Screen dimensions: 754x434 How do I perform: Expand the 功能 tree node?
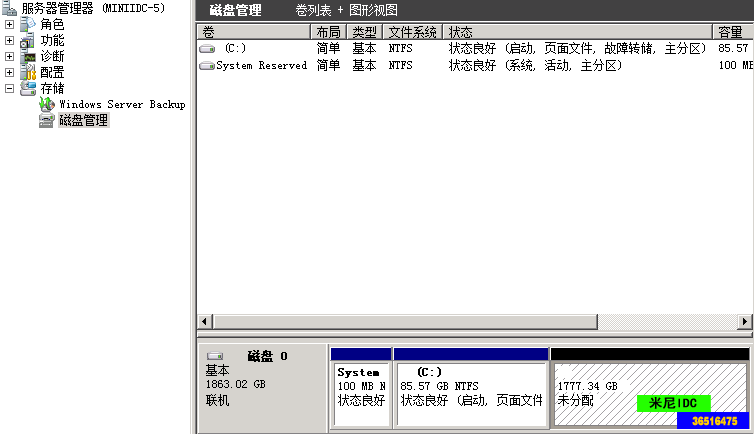(9, 40)
